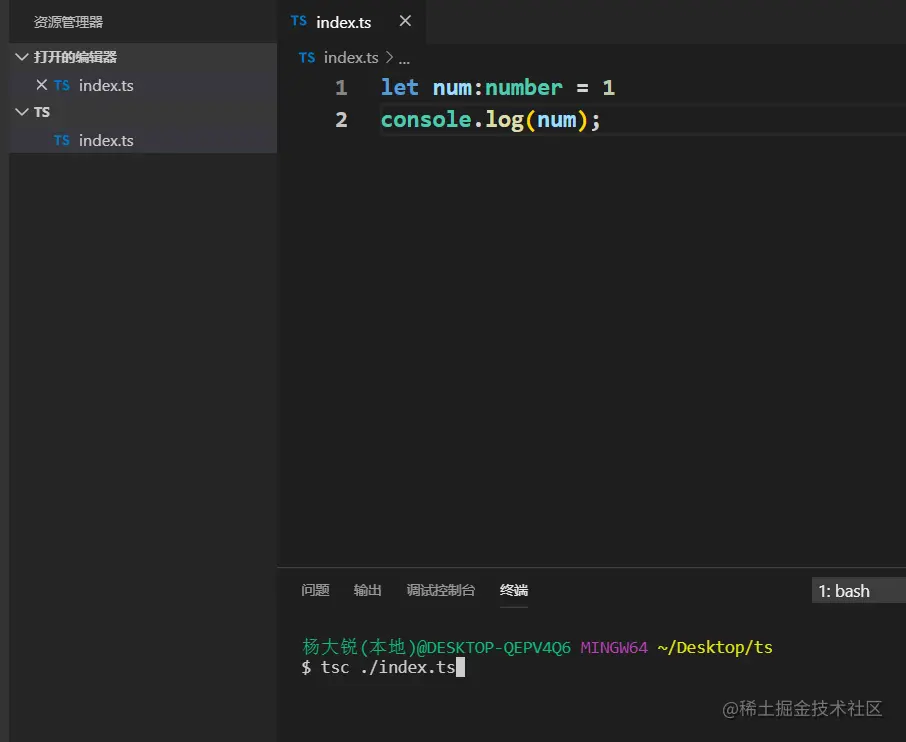Click TS file icon in TS folder row
Viewport: 906px width, 742px height.
pyautogui.click(x=62, y=140)
